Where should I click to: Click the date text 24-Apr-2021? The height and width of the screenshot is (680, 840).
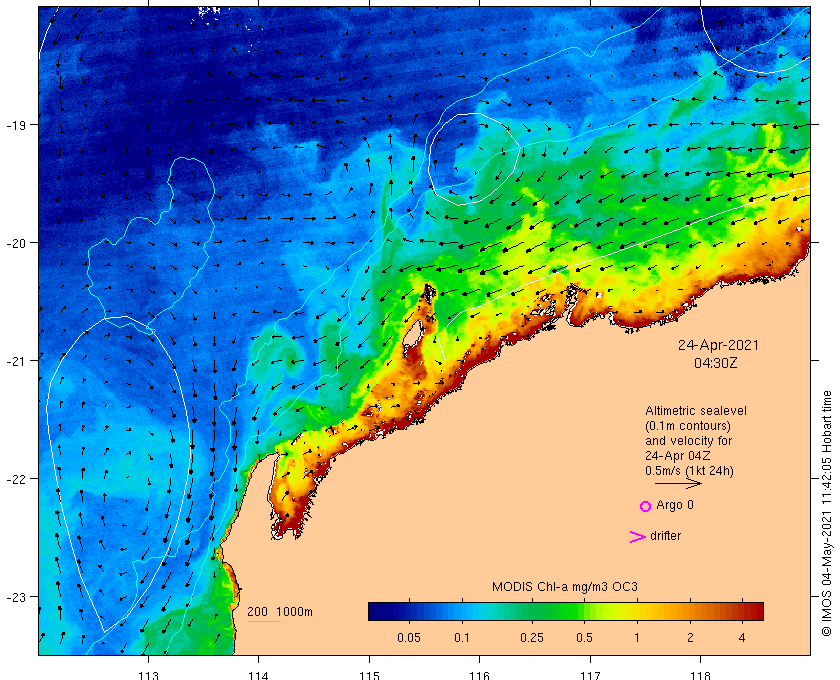point(718,345)
